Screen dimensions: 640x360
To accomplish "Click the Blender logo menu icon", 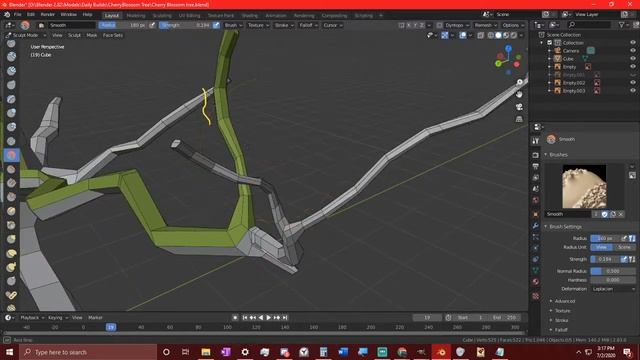I will tap(7, 14).
